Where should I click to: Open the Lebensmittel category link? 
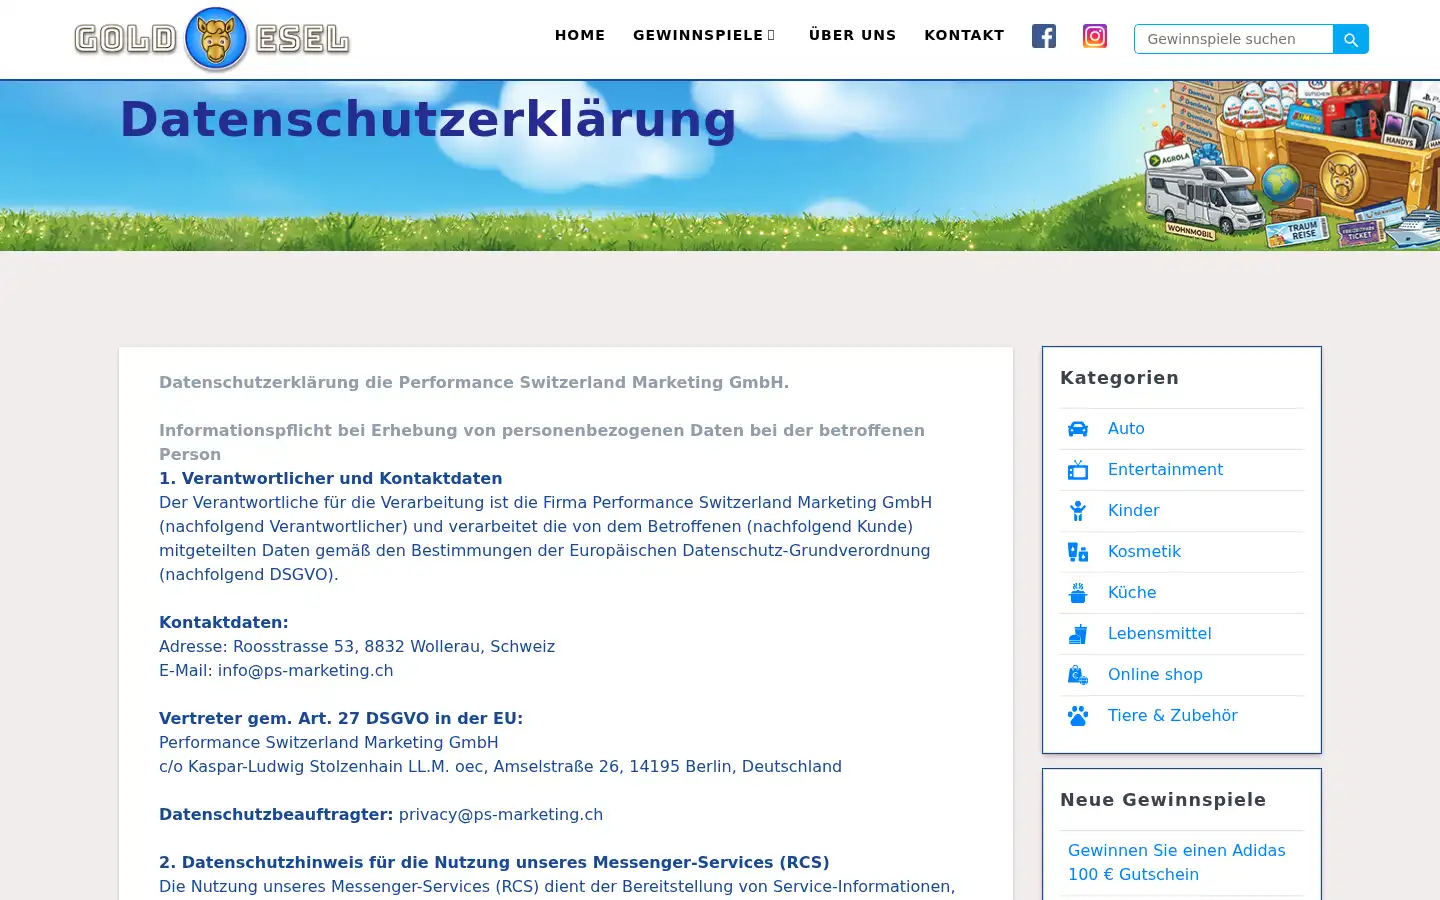[1159, 634]
